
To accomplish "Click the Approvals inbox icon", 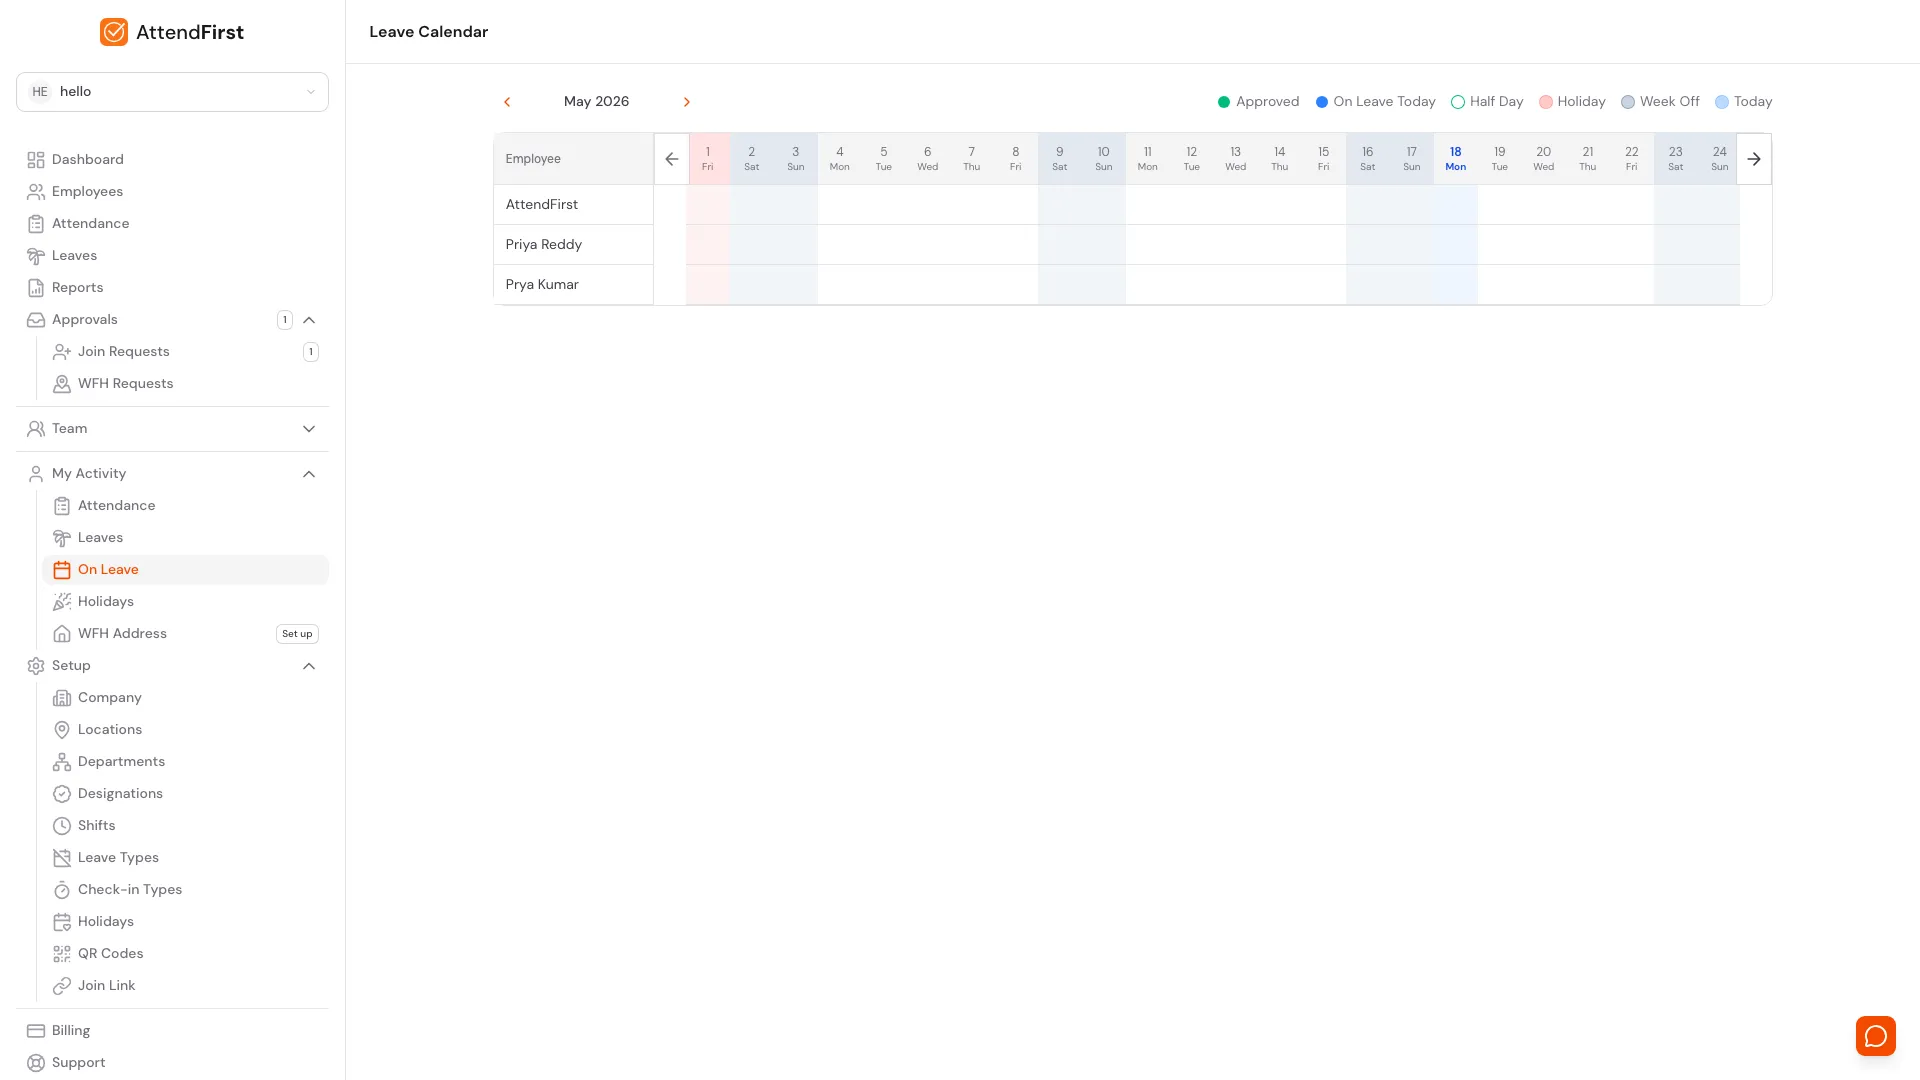I will coord(36,320).
